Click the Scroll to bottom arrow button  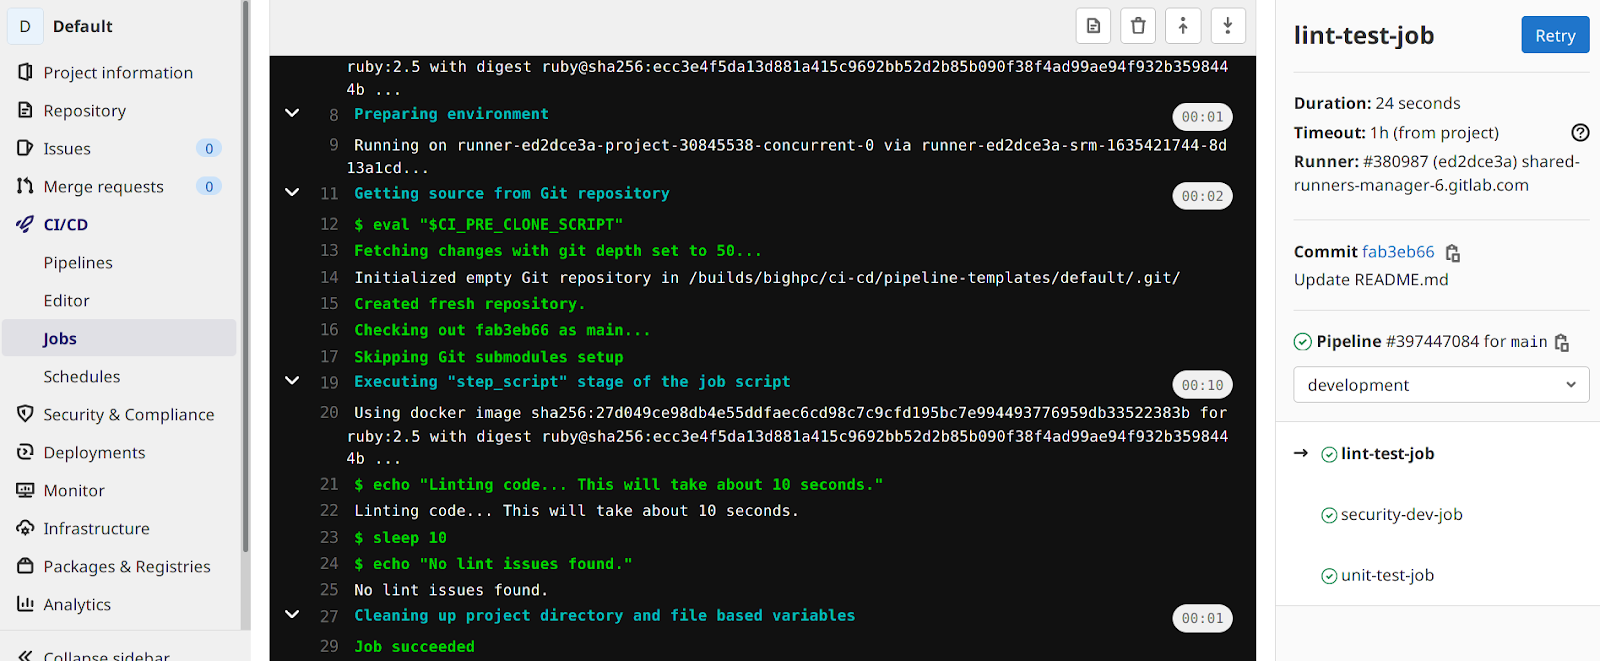pos(1228,26)
